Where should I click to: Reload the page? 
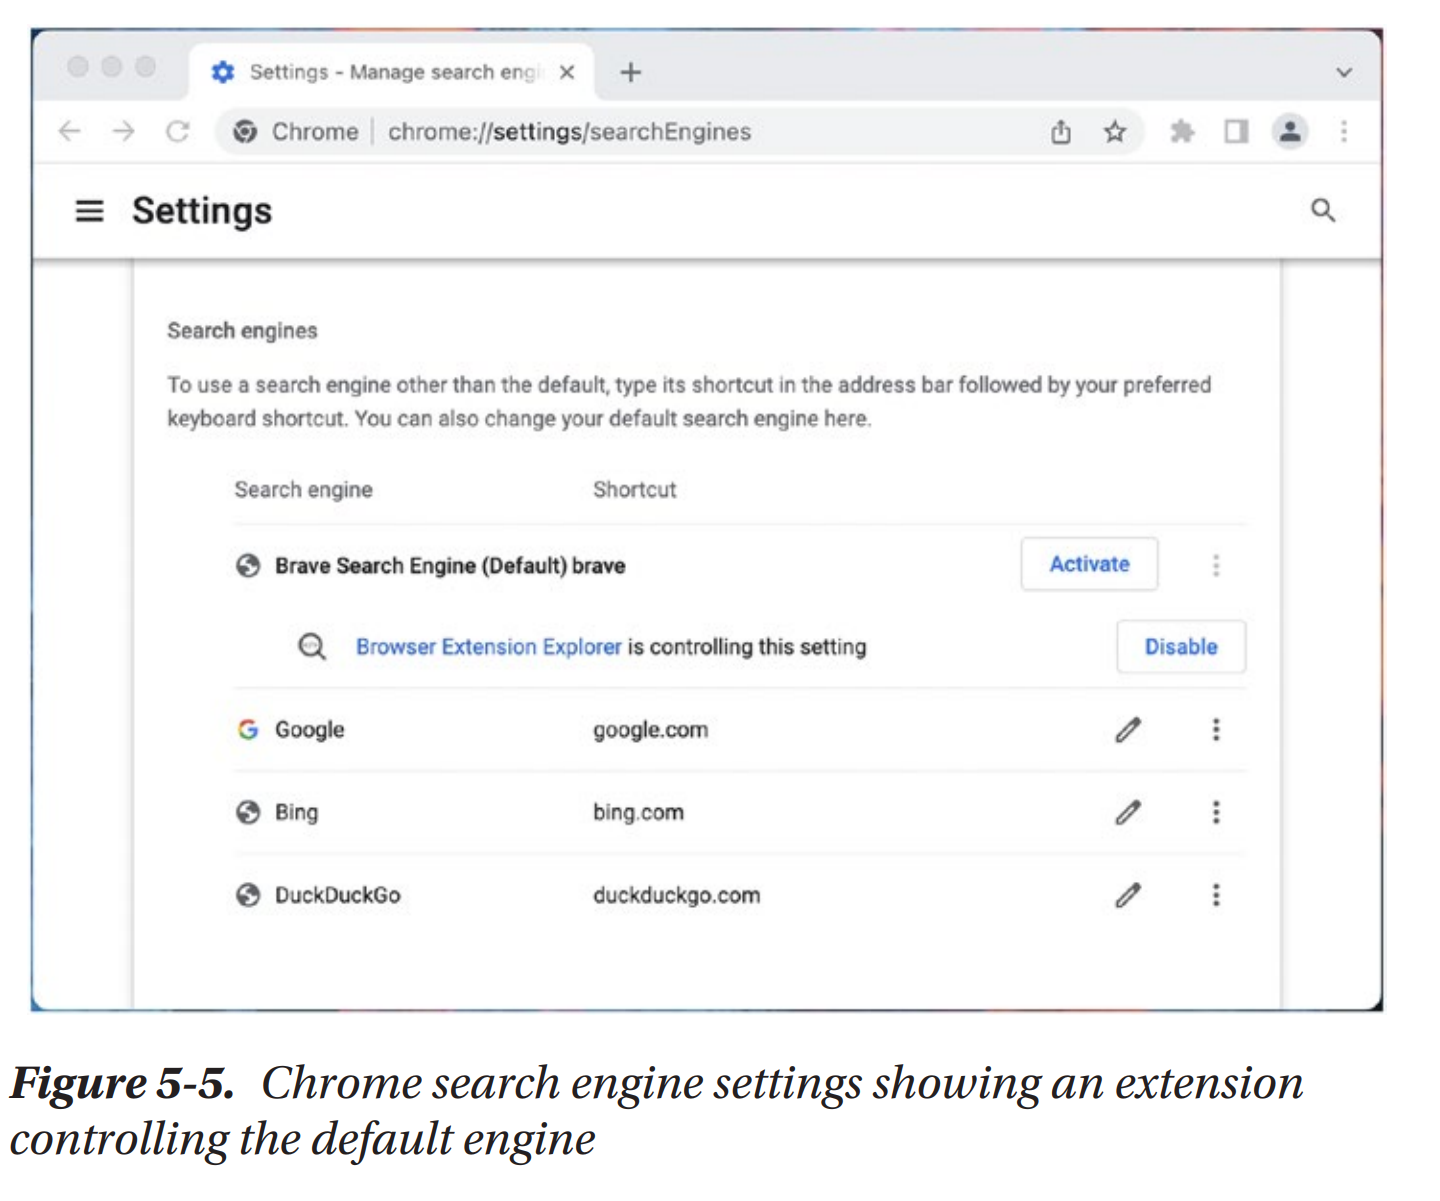(178, 132)
